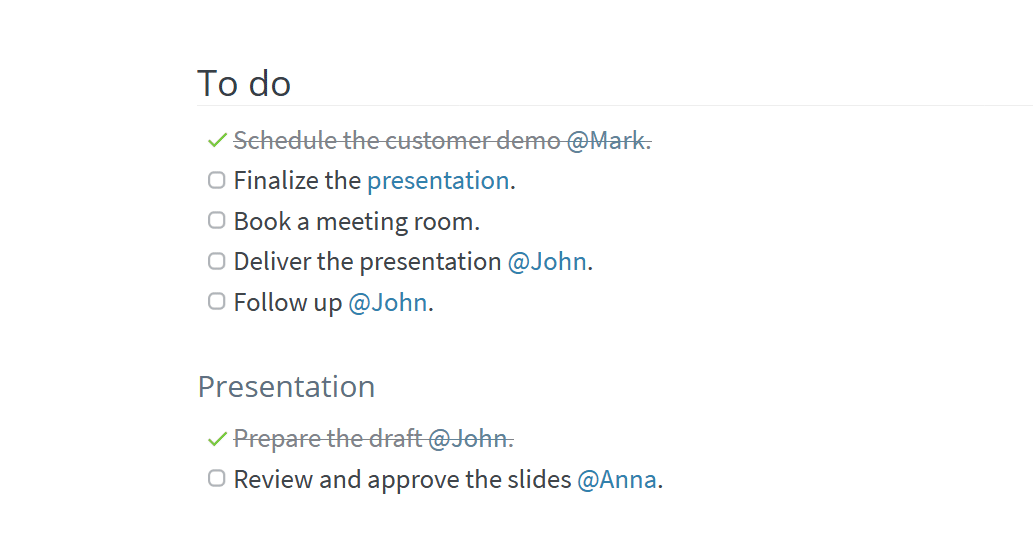The image size is (1033, 543).
Task: Click the Prepare the draft struck-through text
Action: click(x=328, y=439)
